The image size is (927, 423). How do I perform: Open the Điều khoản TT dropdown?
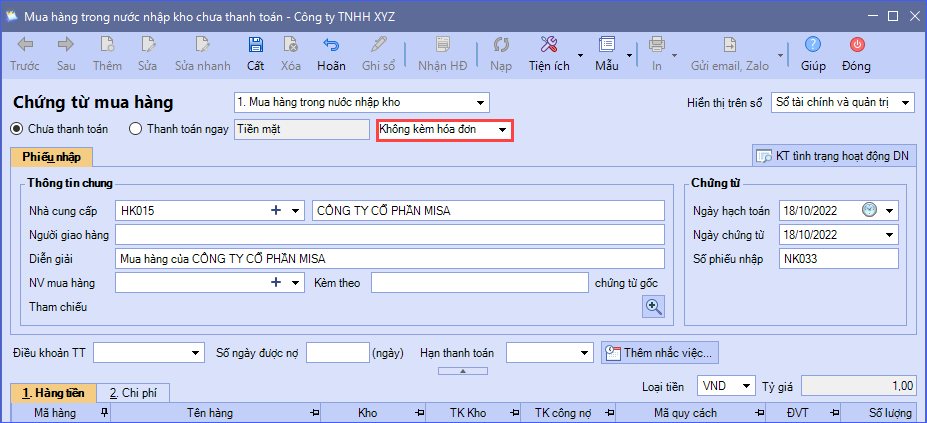[196, 353]
